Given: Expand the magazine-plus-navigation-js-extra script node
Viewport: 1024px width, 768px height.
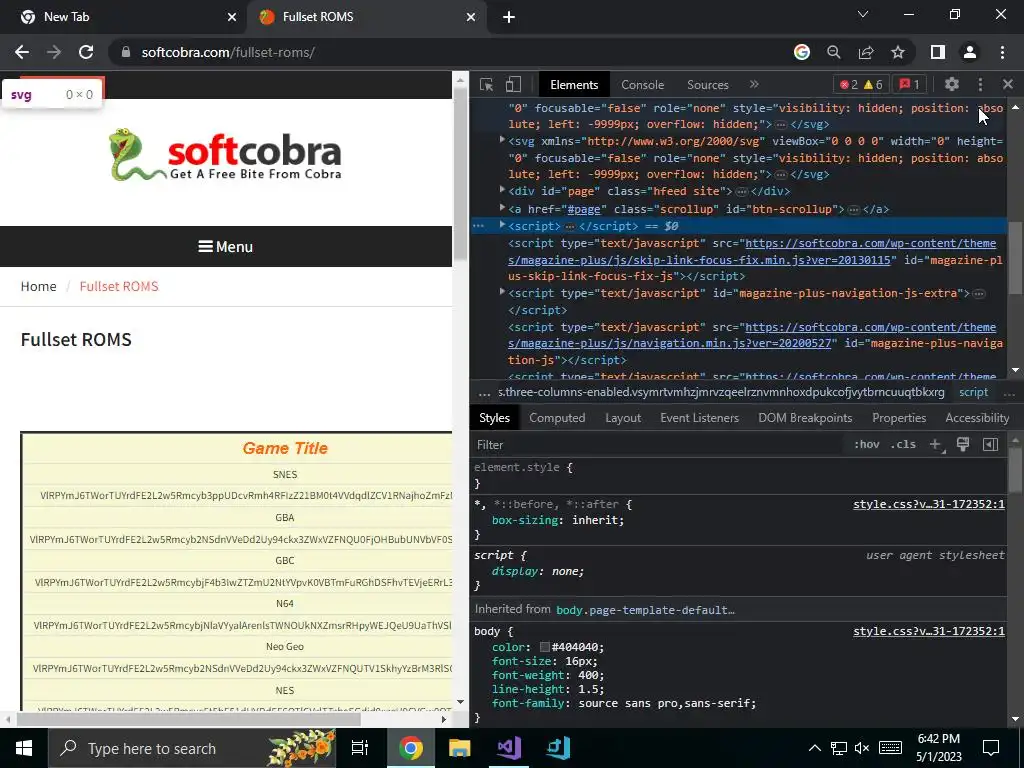Looking at the screenshot, I should (x=502, y=292).
